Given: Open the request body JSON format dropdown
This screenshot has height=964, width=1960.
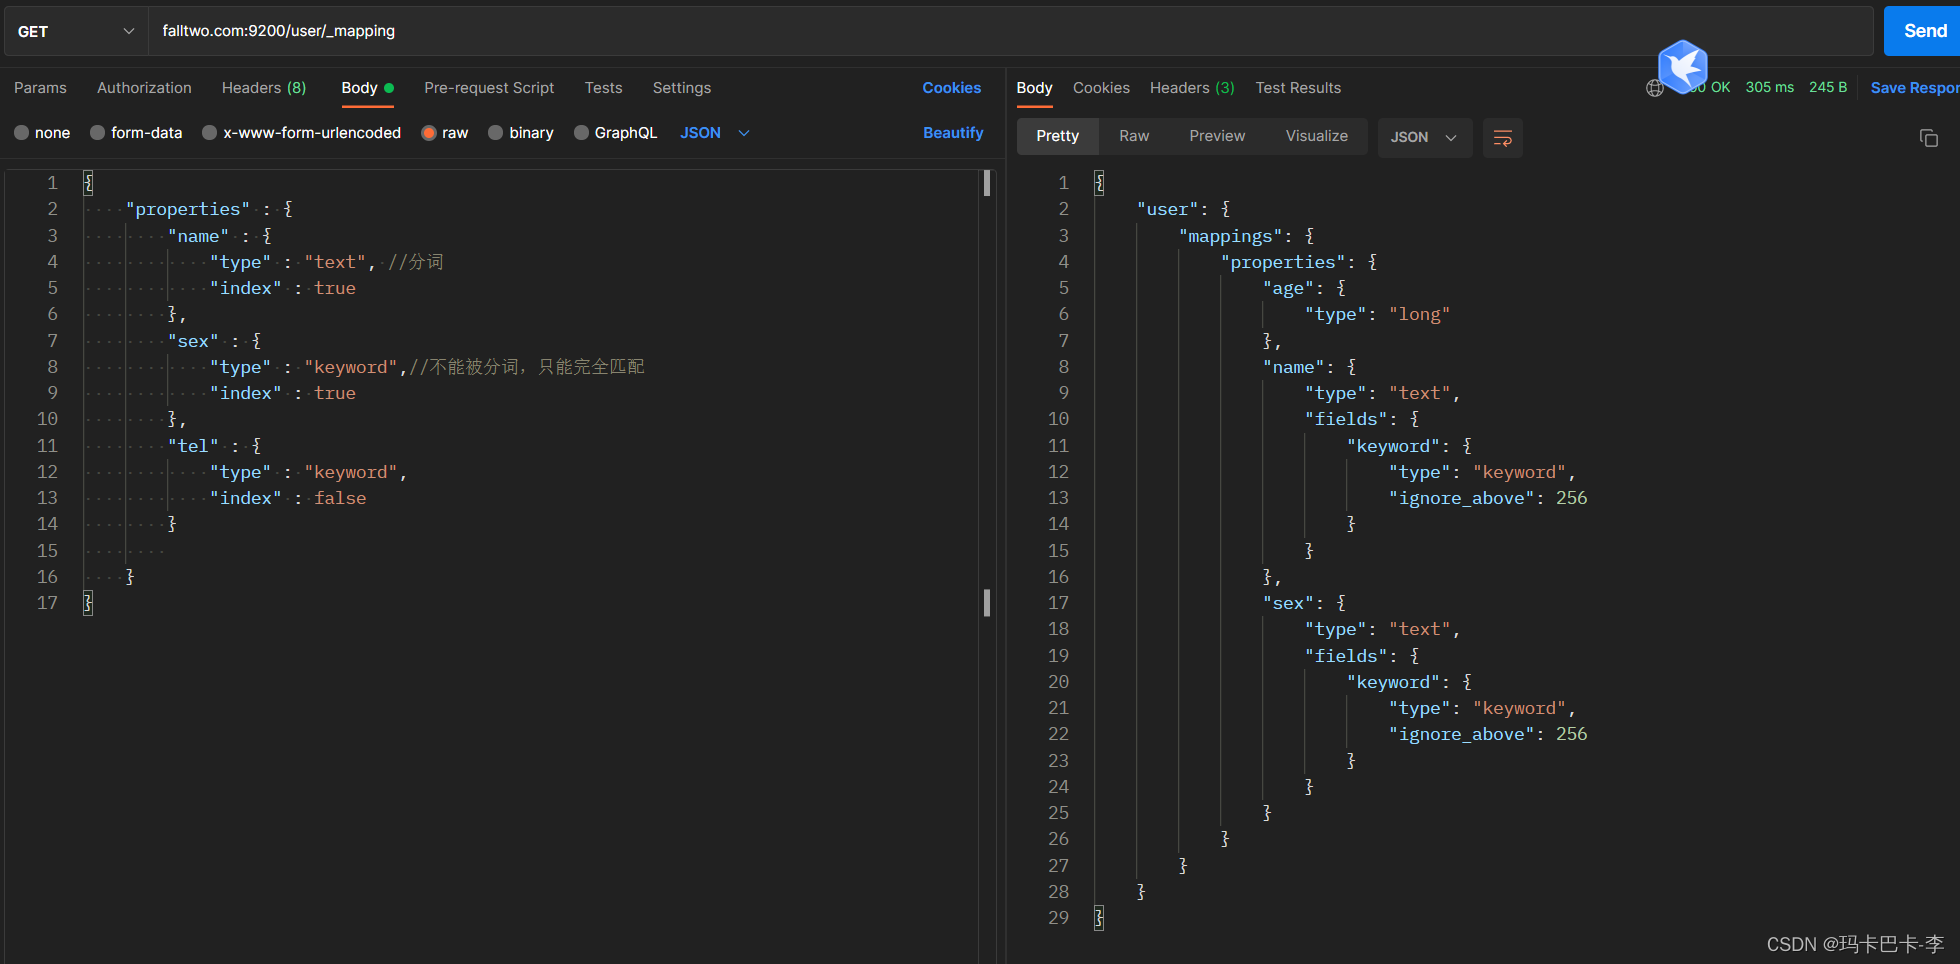Looking at the screenshot, I should [x=715, y=133].
